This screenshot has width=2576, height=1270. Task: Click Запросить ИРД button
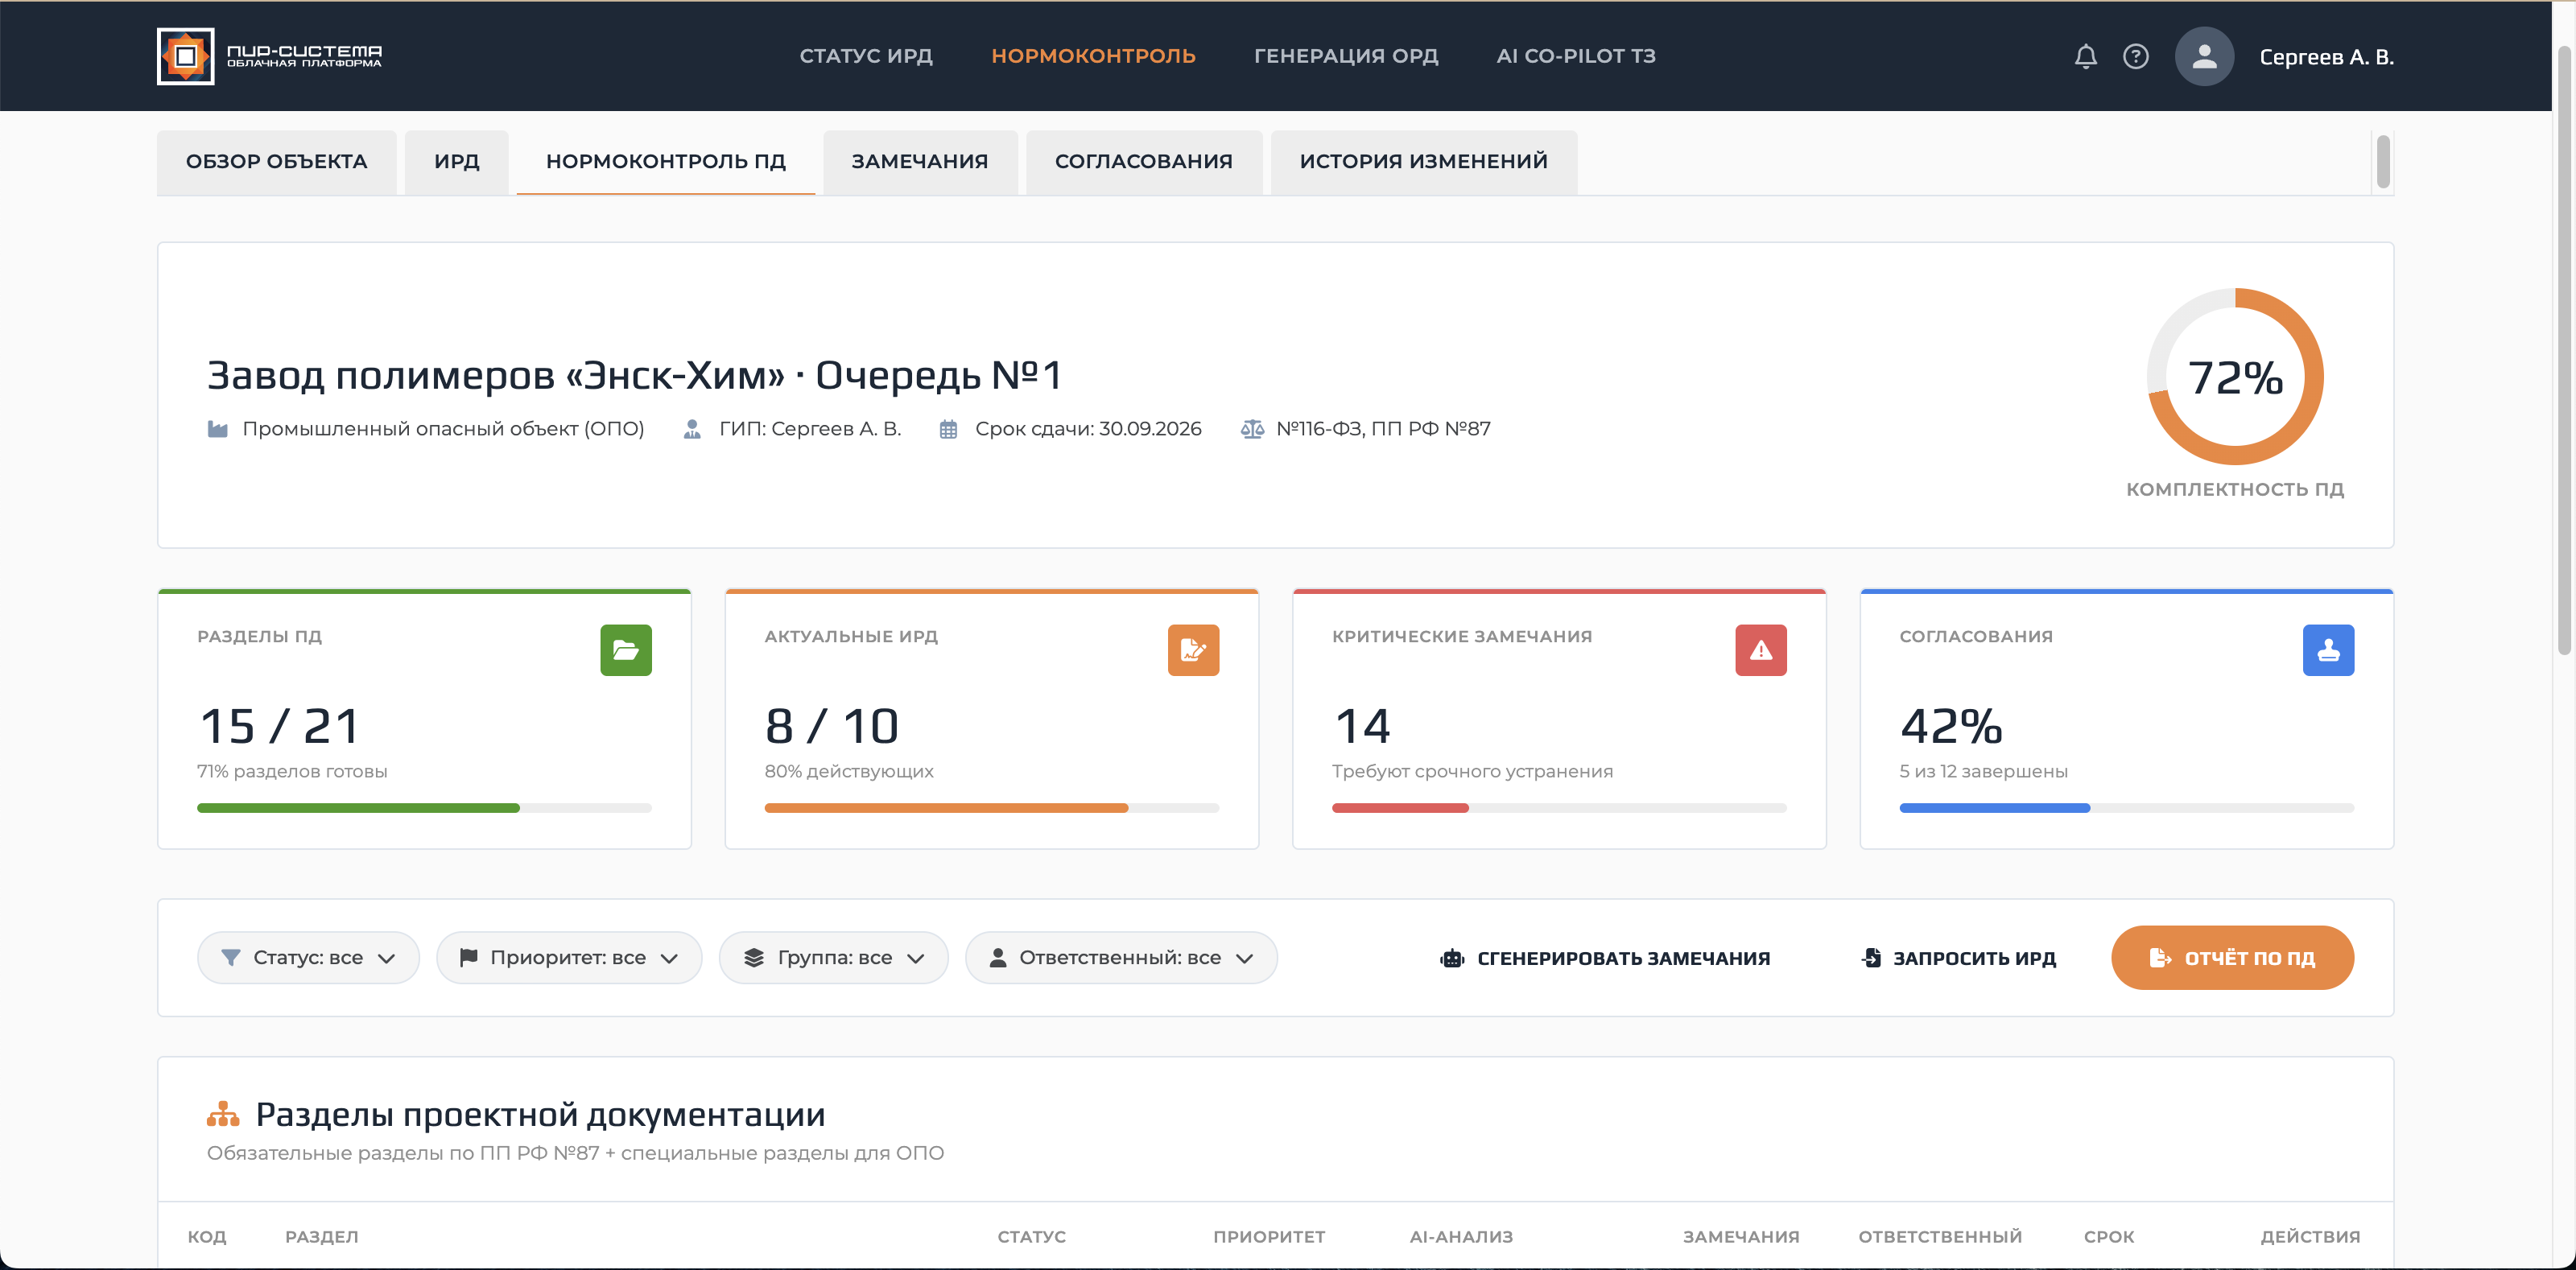click(x=1959, y=958)
